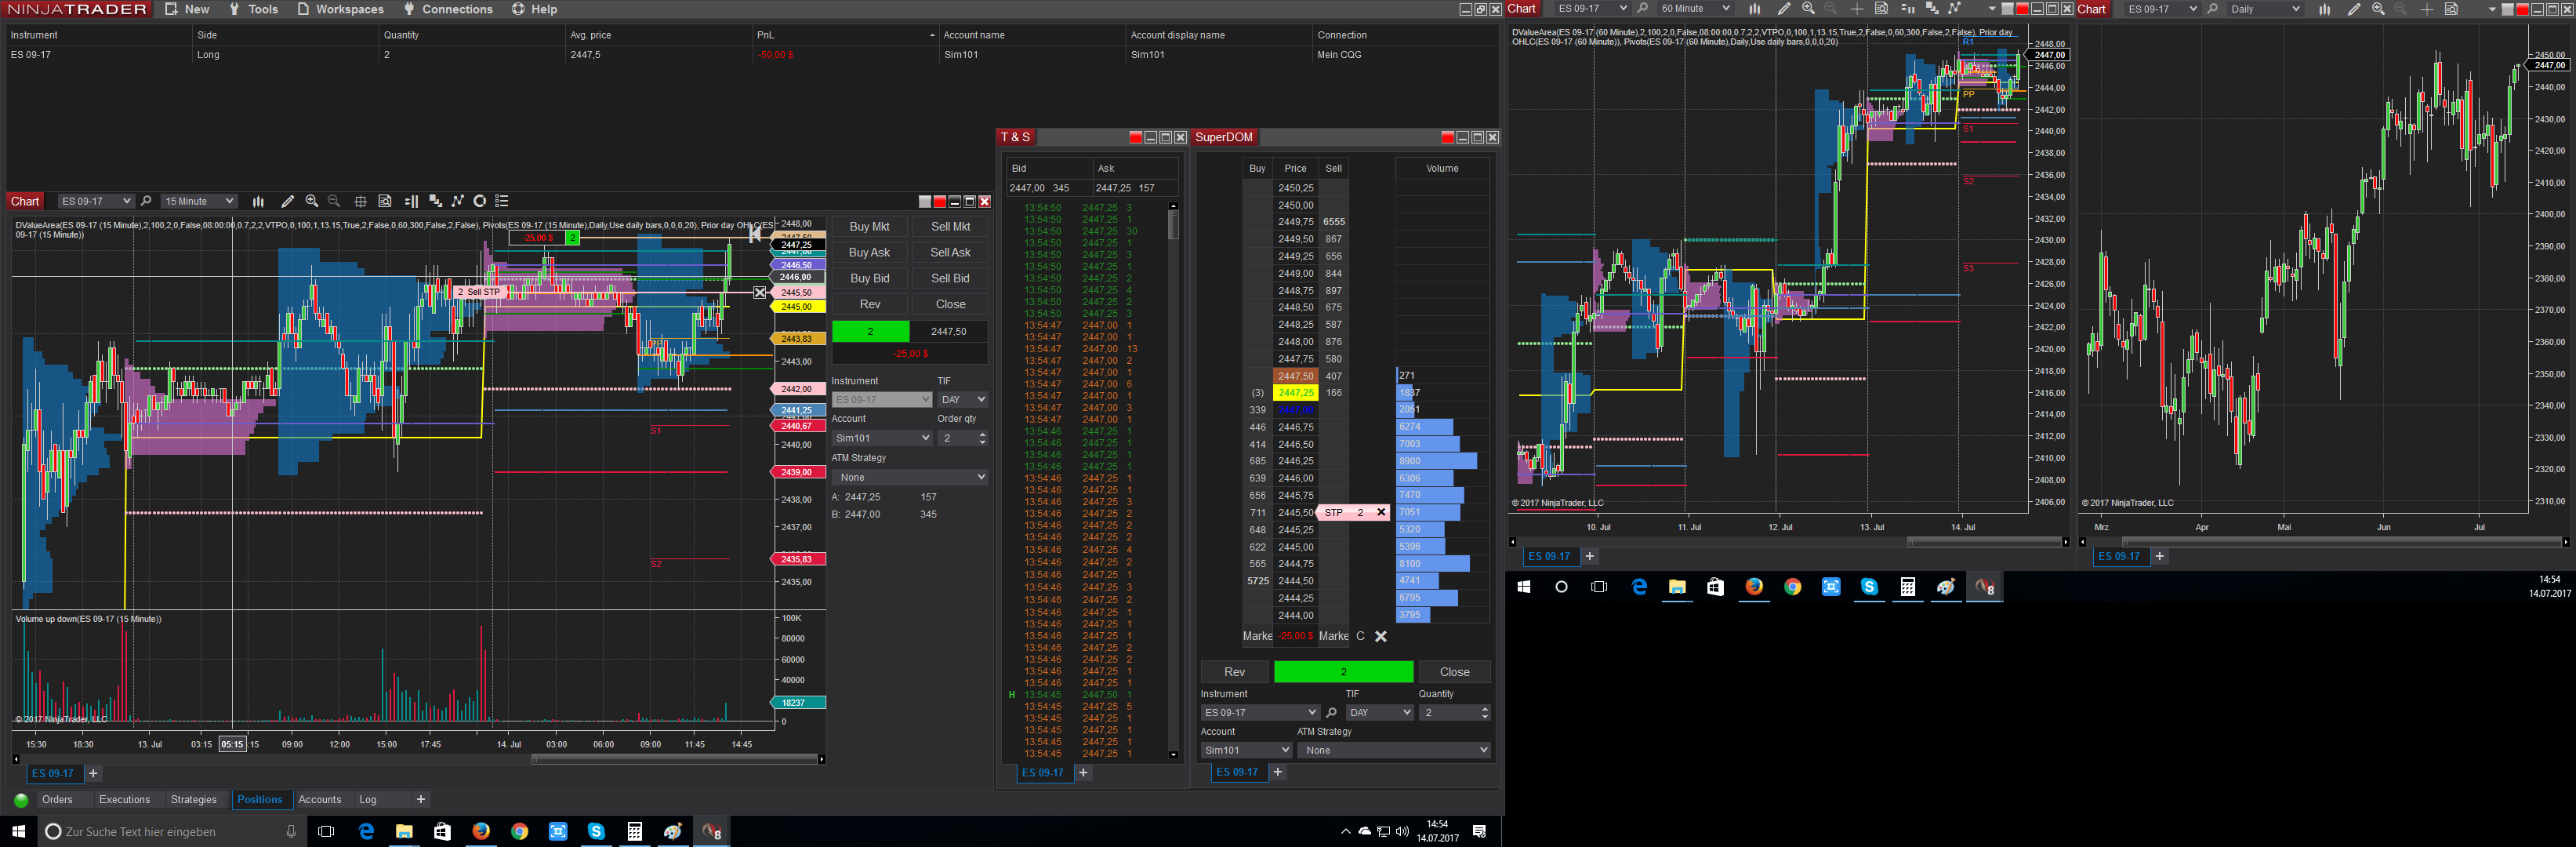Click the Sell Mkt button
The height and width of the screenshot is (847, 2576).
point(950,227)
